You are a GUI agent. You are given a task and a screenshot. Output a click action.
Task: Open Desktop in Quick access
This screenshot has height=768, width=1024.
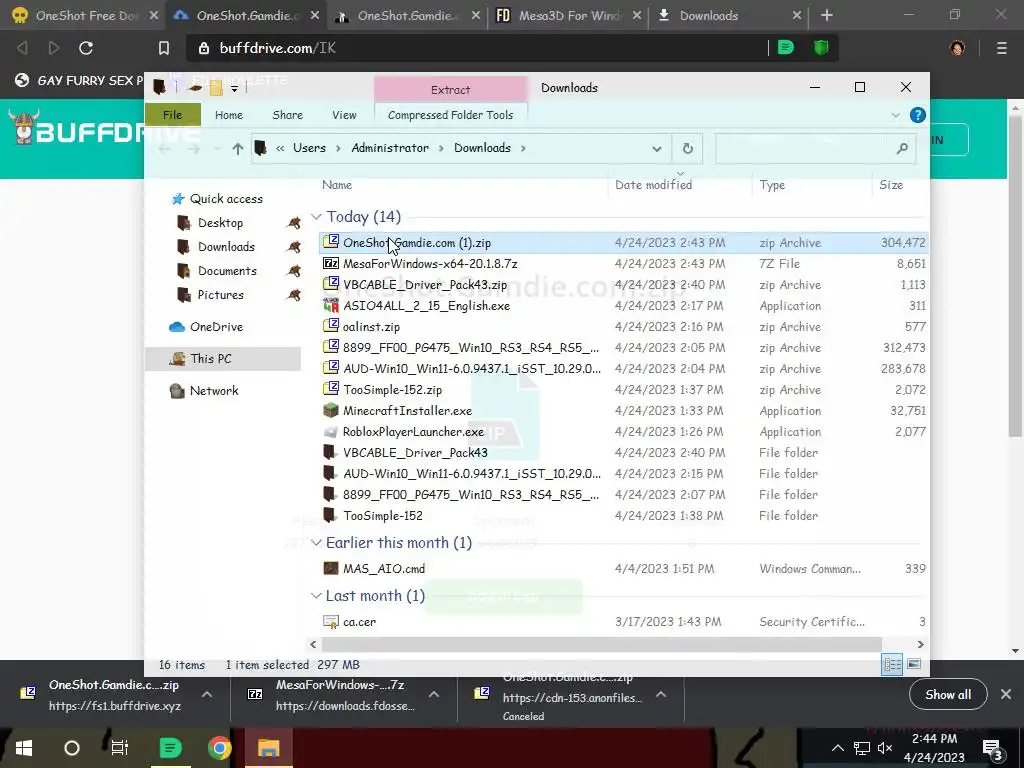pyautogui.click(x=220, y=223)
